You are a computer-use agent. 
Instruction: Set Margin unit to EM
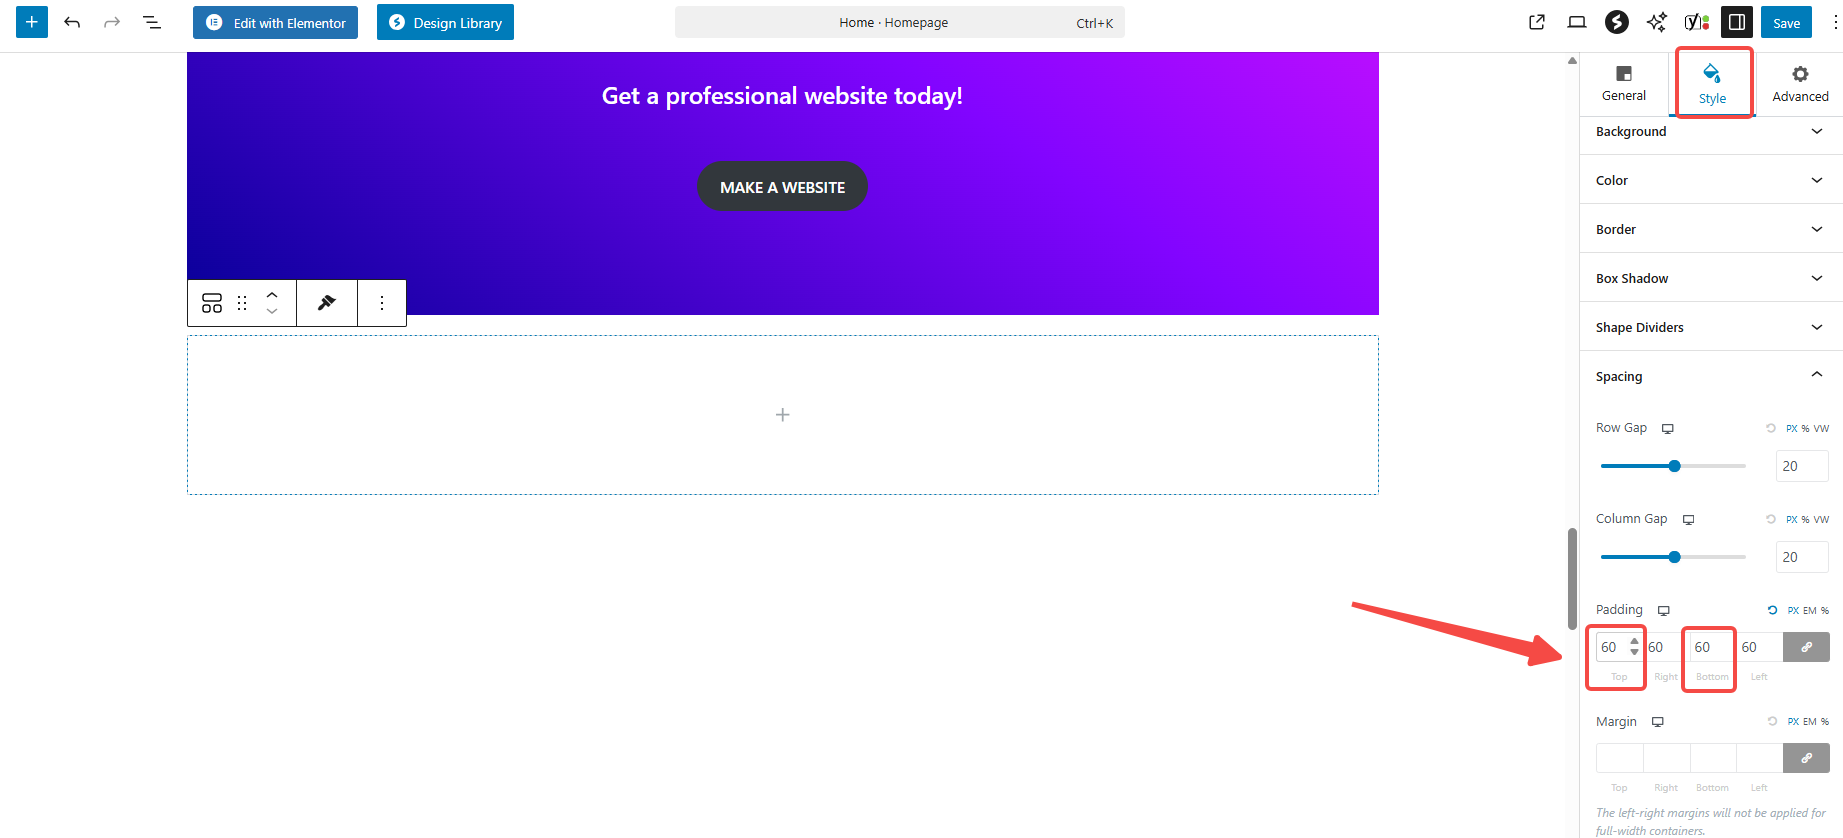tap(1810, 721)
